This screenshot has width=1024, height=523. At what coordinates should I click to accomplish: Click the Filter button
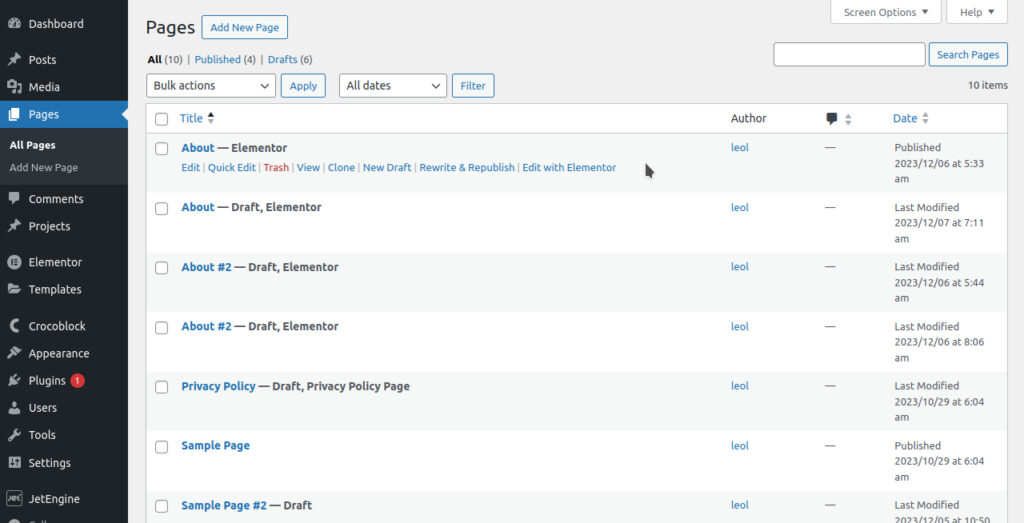[473, 86]
